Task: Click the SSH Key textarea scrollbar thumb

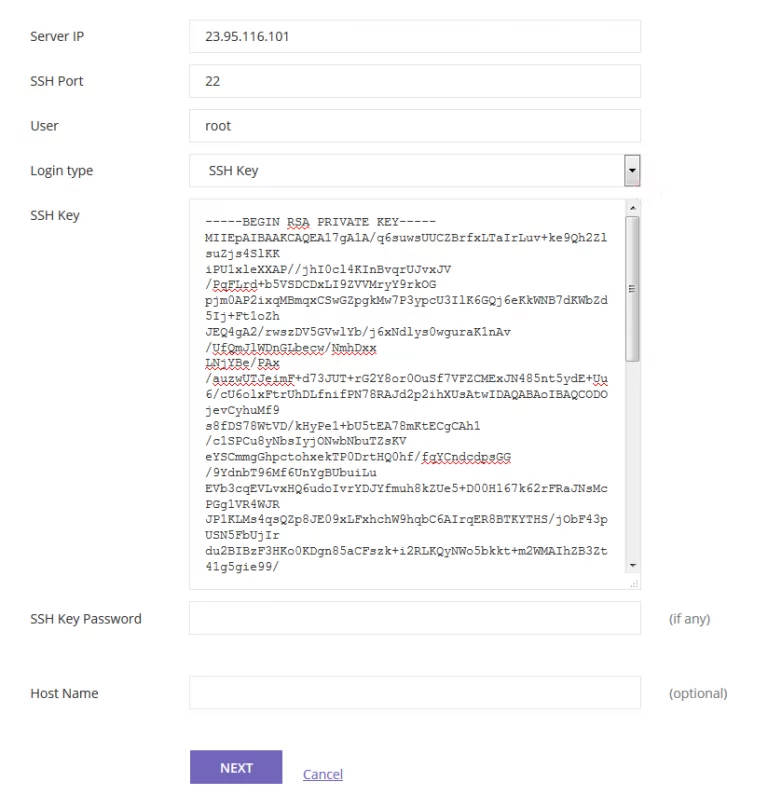Action: (632, 289)
